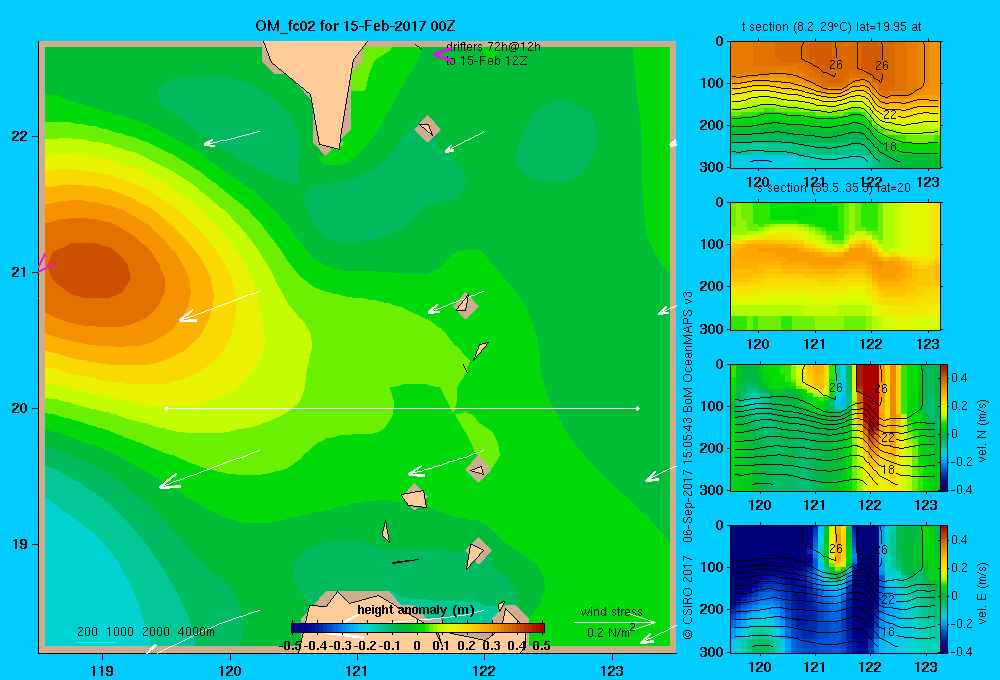Click the white section line along latitude 20

tap(402, 408)
